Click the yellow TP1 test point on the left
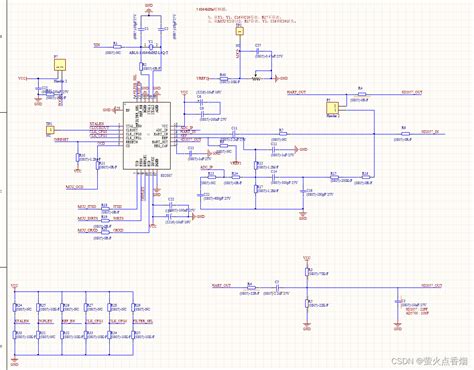Image resolution: width=474 pixels, height=370 pixels. [49, 130]
